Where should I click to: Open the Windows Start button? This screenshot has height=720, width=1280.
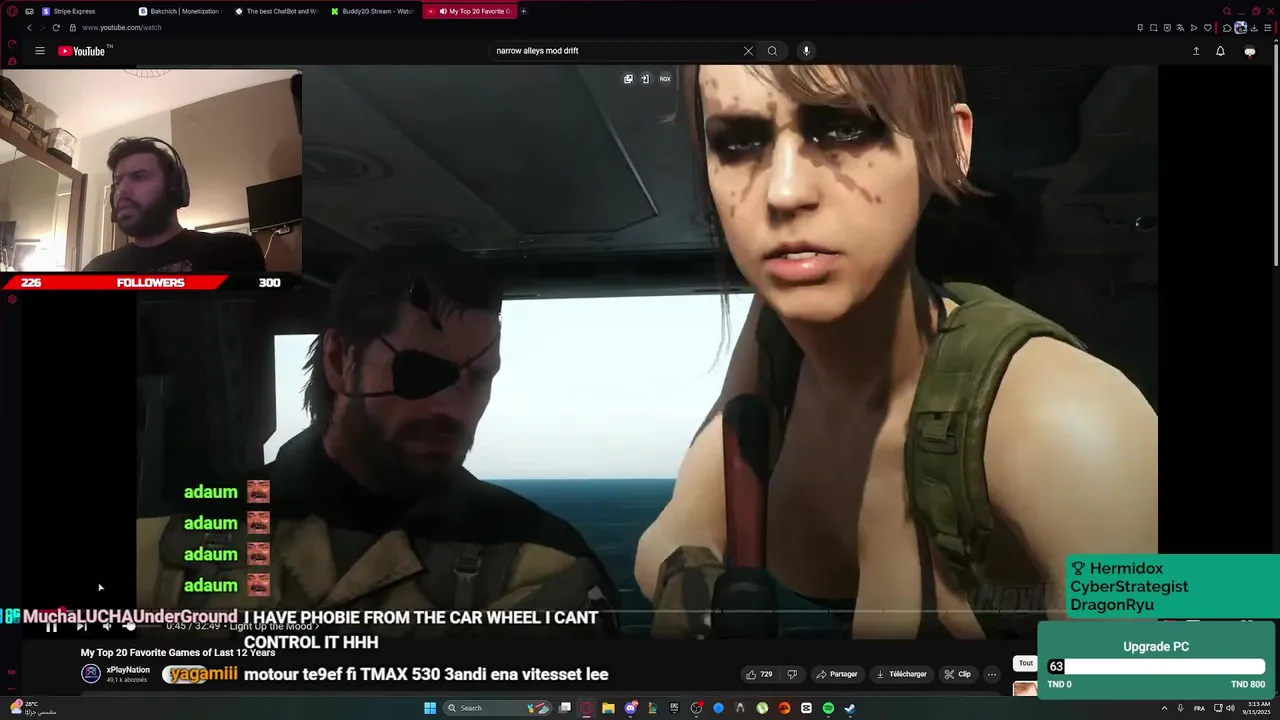point(430,708)
